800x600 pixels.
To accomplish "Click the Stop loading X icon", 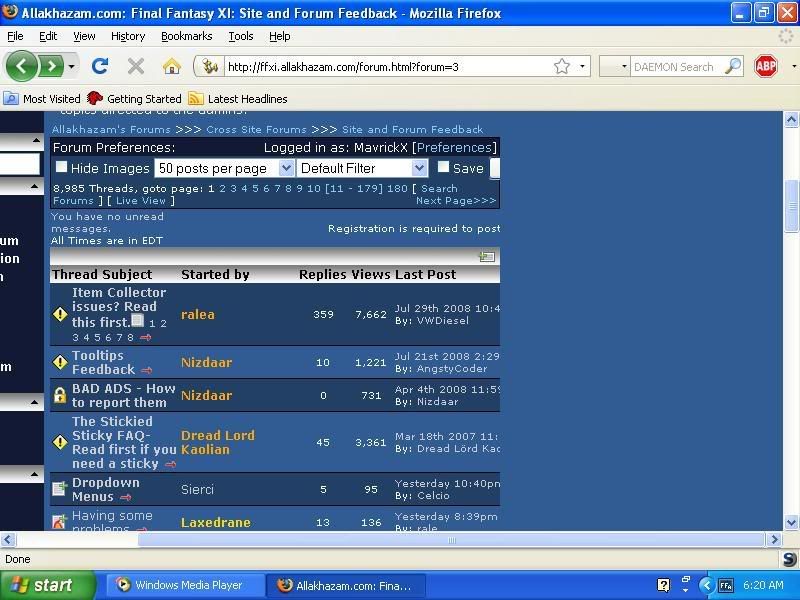I will point(136,66).
